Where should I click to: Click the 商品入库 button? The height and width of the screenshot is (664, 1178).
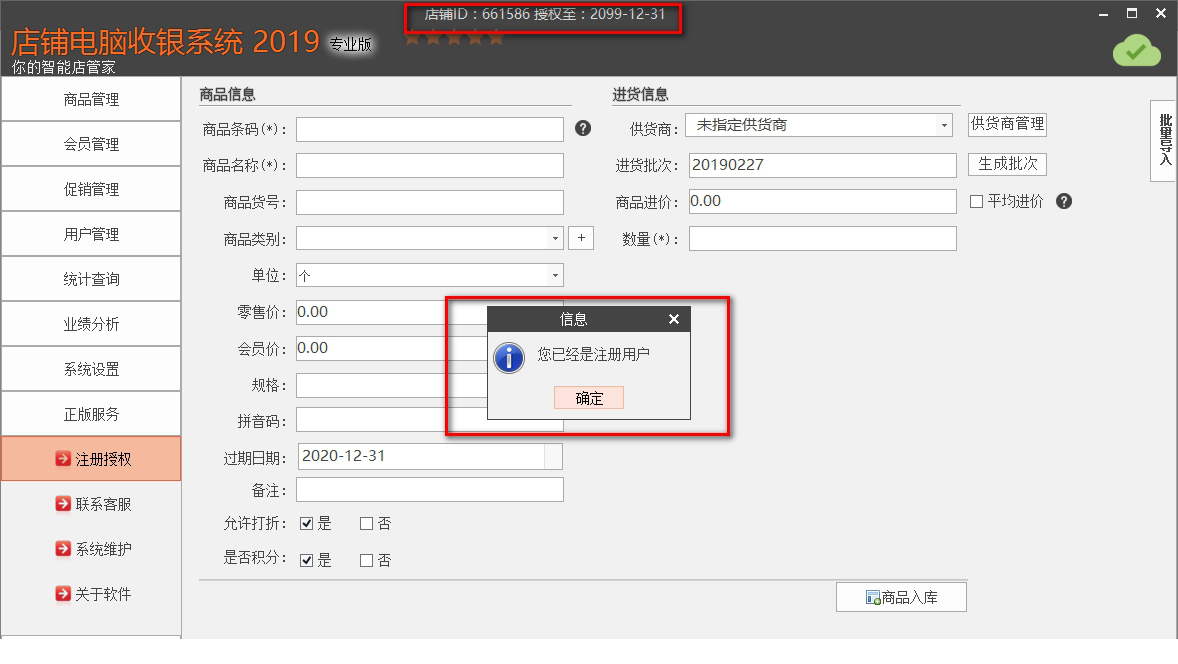tap(902, 597)
